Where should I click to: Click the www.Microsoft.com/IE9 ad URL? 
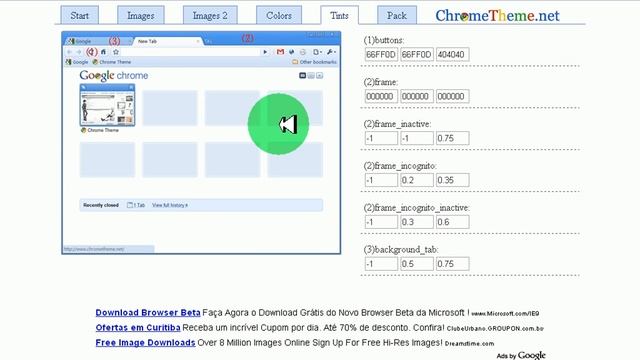(x=505, y=313)
